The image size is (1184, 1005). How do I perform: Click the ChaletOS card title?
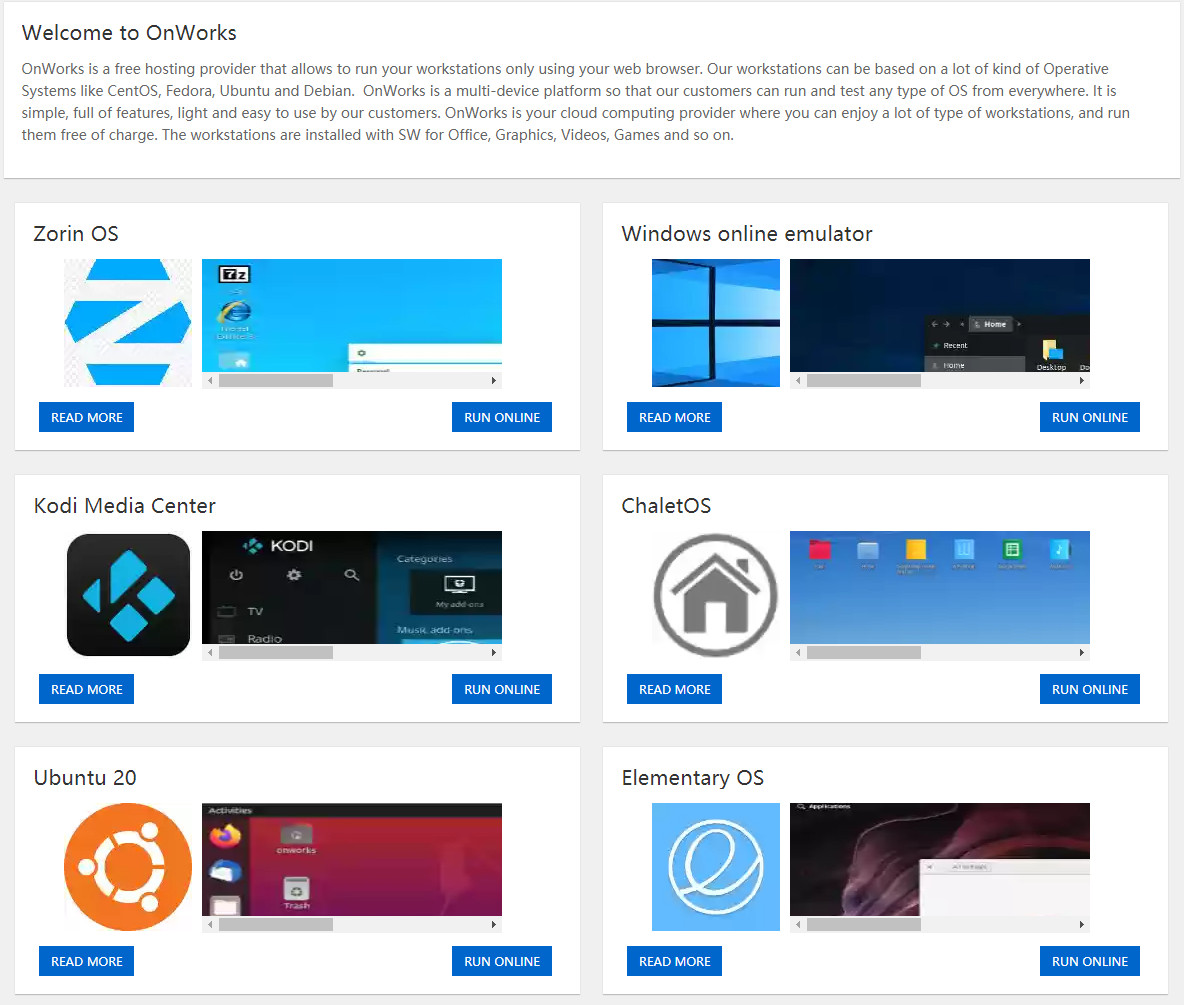[x=666, y=505]
